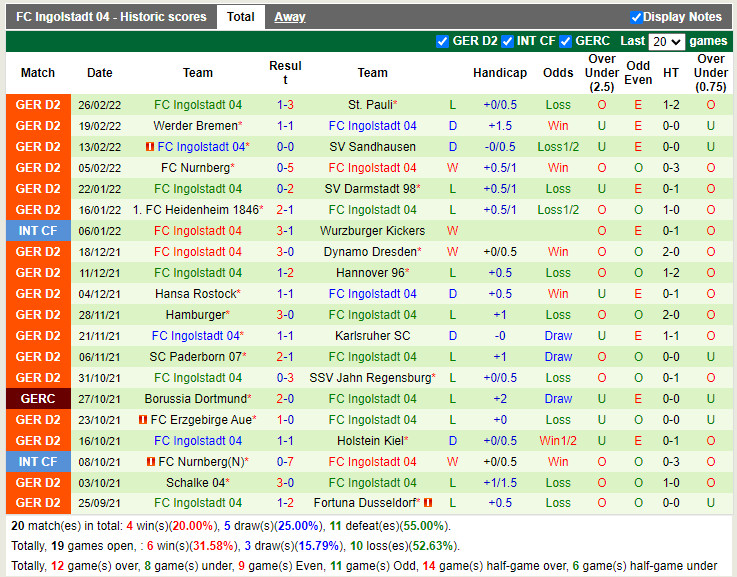Toggle the Display Notes checkbox
The height and width of the screenshot is (577, 737).
point(636,17)
